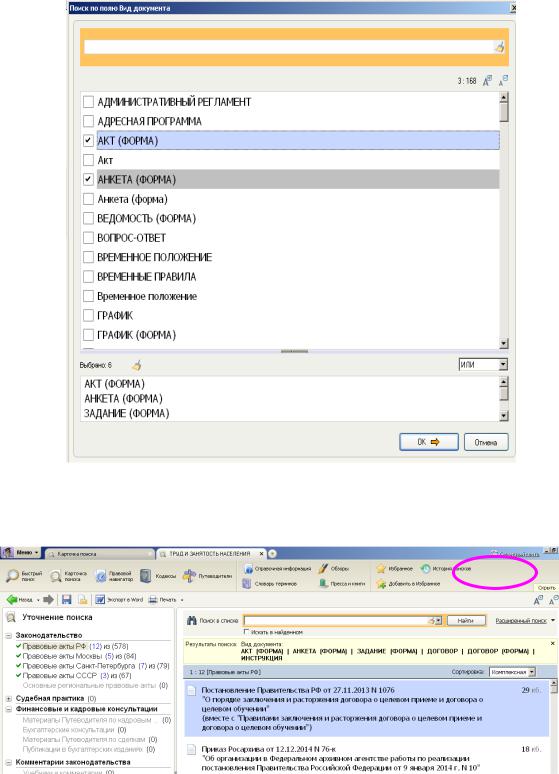This screenshot has width=559, height=774.
Task: Select Правовые акты Санкт-Петербурга in tree
Action: point(79,666)
